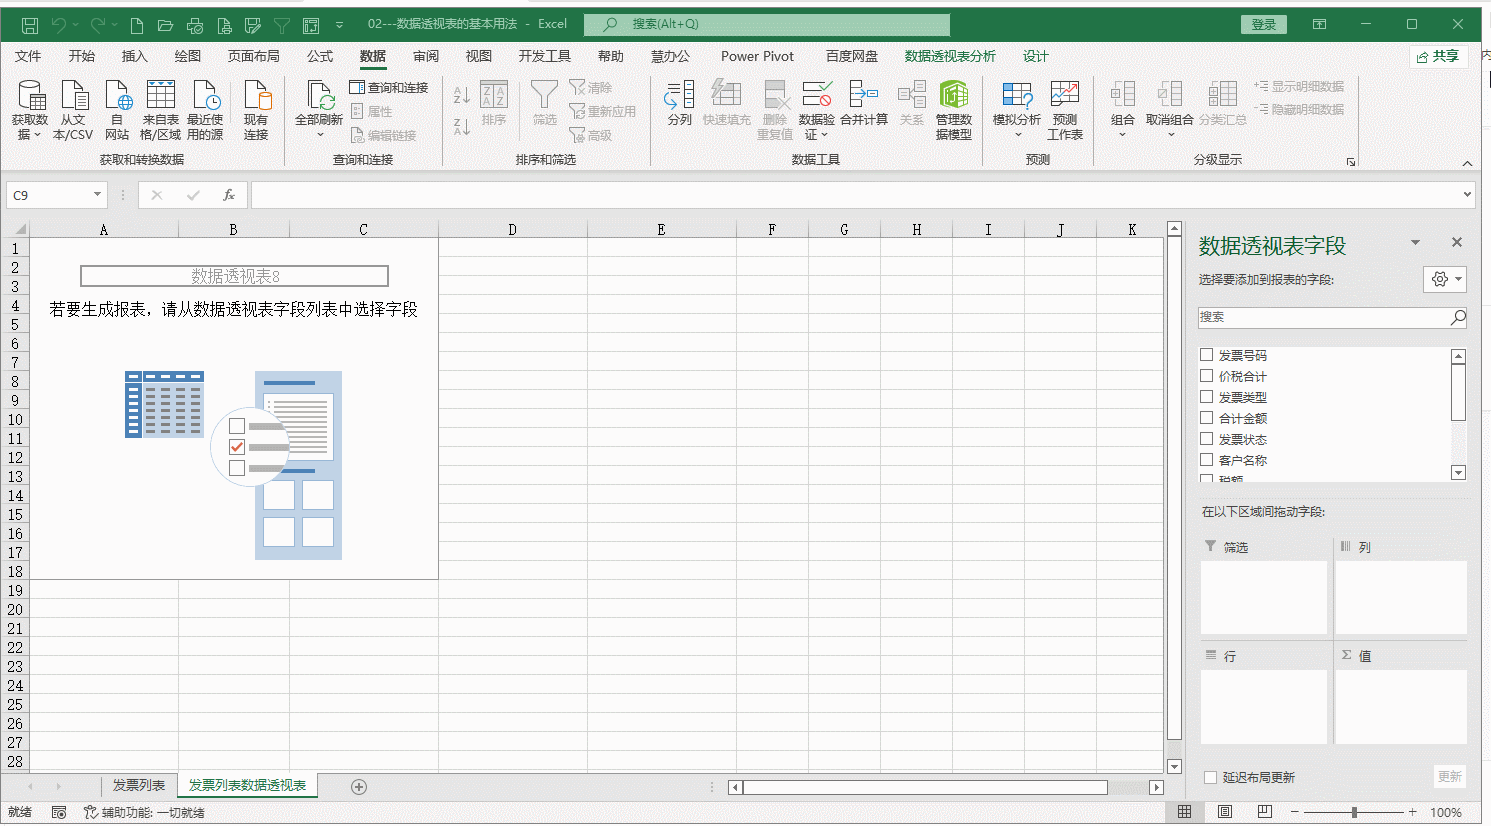Open the 数据透视表分析 ribbon tab
This screenshot has width=1491, height=826.
(x=950, y=56)
